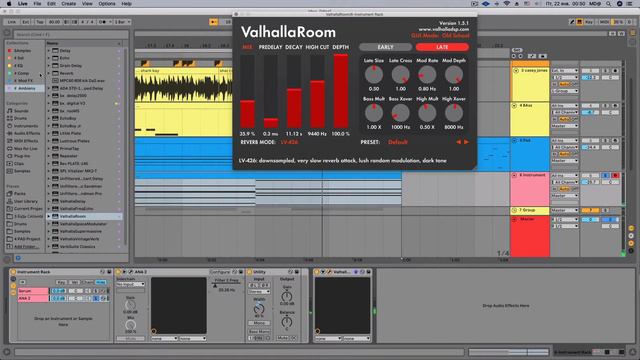Expand the ValhallaRoom item in the browser

pyautogui.click(x=49, y=216)
